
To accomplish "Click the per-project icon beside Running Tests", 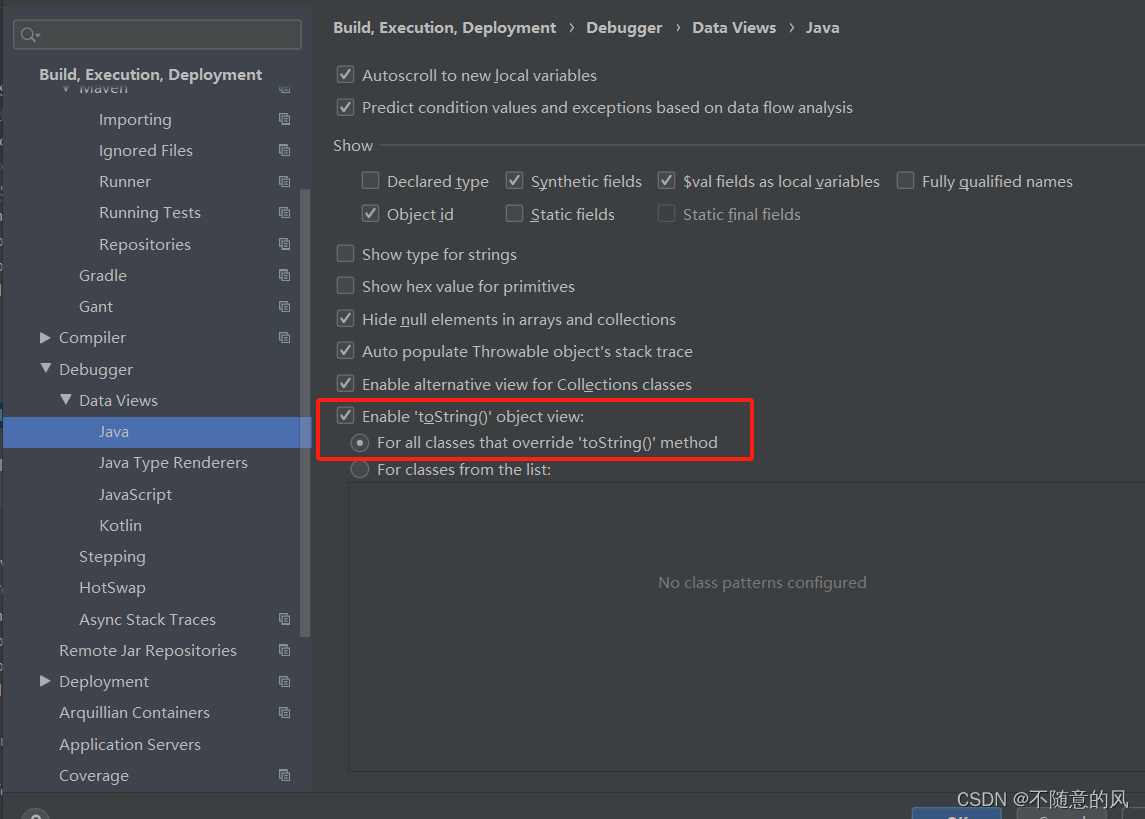I will click(x=285, y=212).
